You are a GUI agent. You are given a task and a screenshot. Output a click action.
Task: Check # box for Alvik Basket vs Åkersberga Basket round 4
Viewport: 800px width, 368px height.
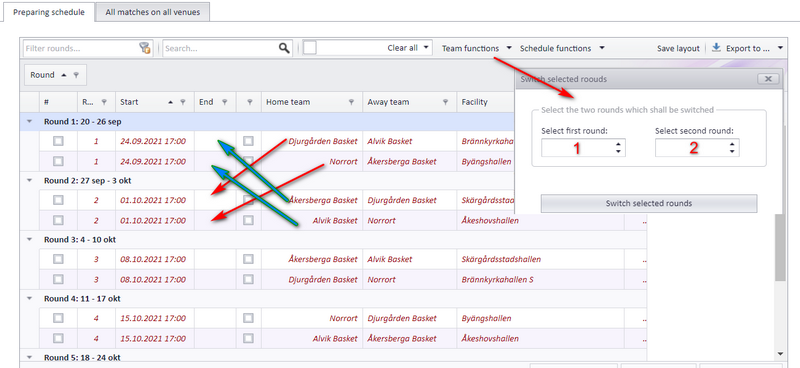pos(58,338)
